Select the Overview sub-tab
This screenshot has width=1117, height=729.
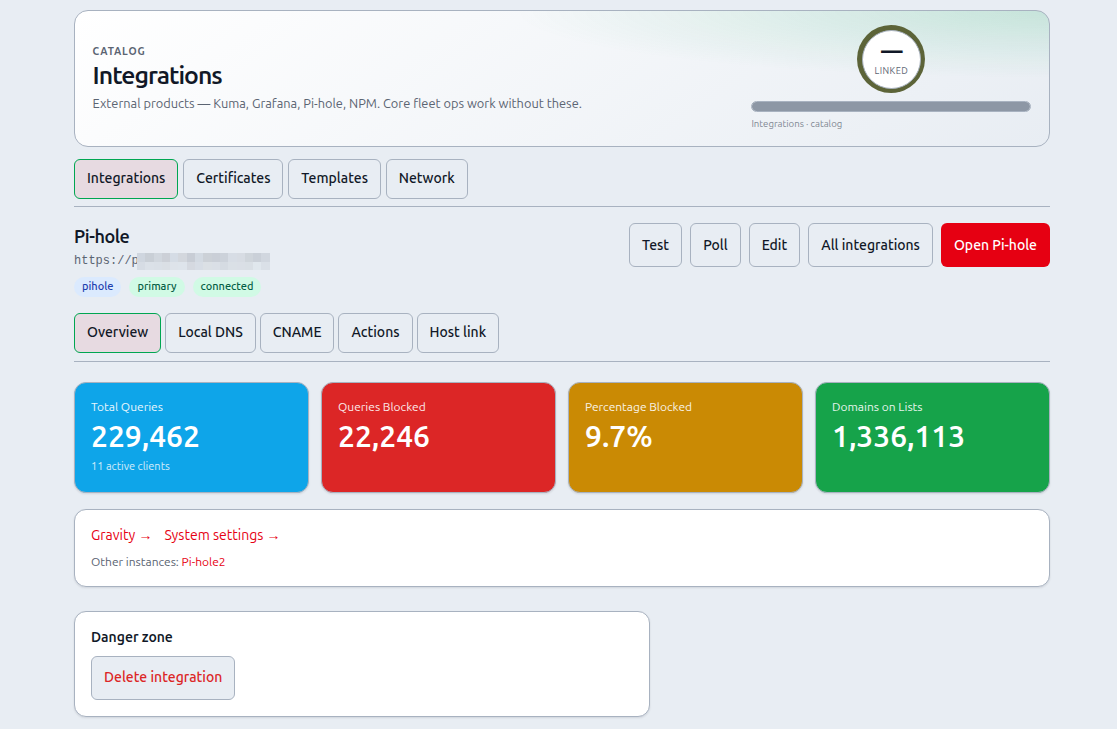point(118,332)
